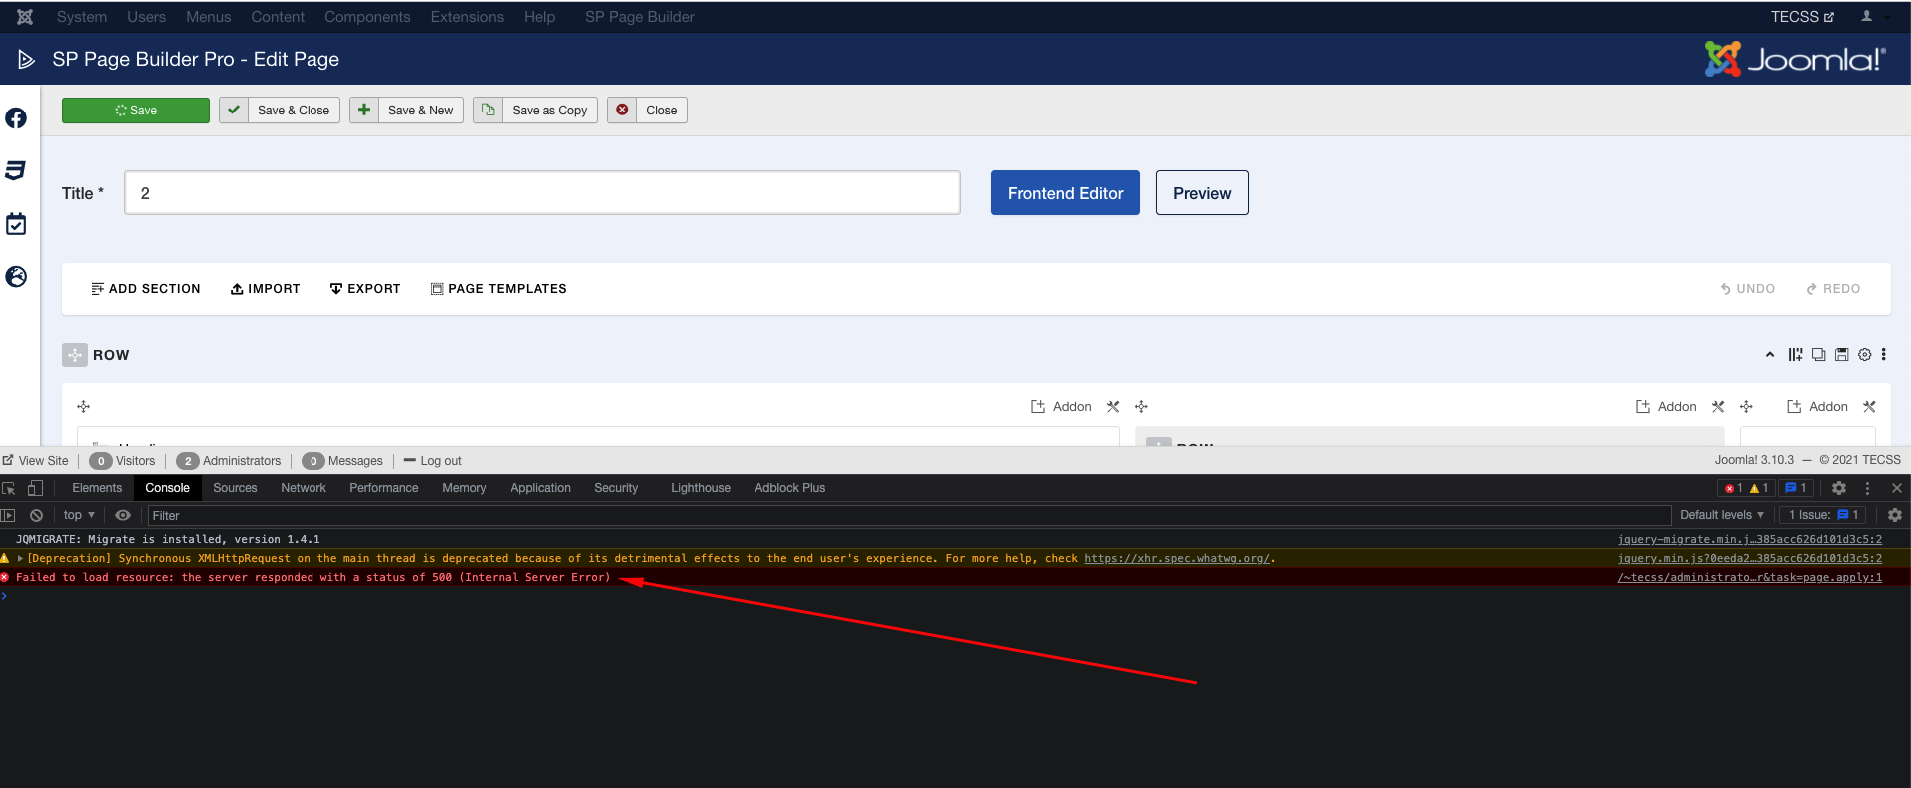
Task: Open the top context dropdown
Action: pos(79,515)
